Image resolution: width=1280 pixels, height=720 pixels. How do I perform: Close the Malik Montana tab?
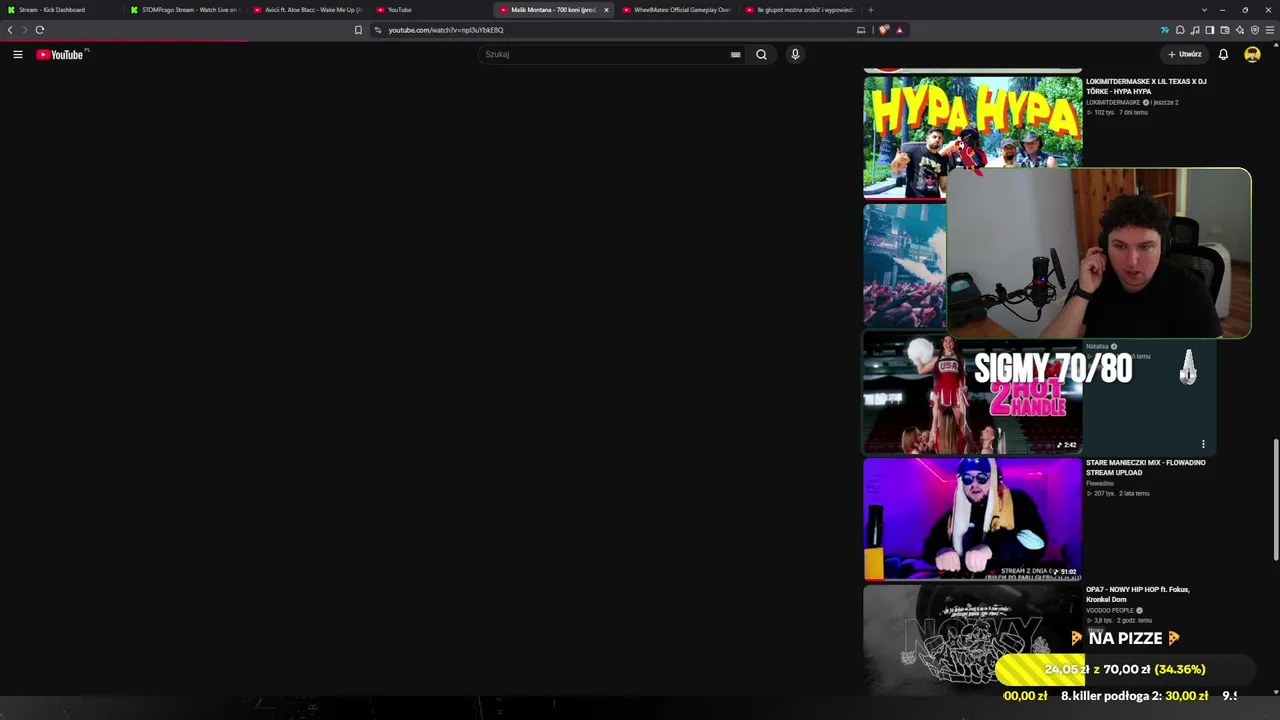(606, 10)
